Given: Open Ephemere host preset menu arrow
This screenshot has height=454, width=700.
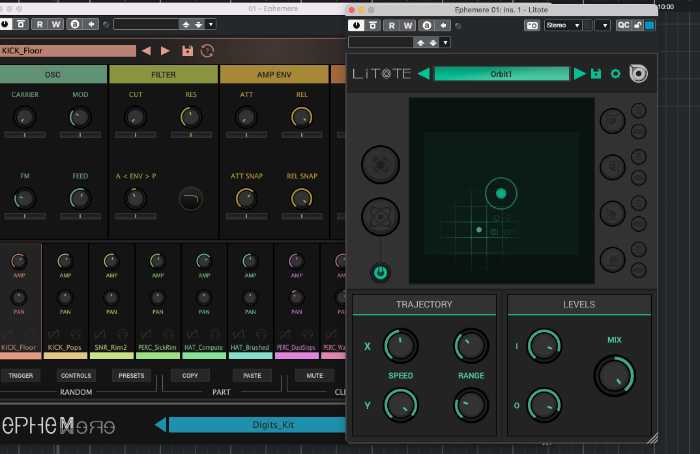Looking at the screenshot, I should coord(211,25).
